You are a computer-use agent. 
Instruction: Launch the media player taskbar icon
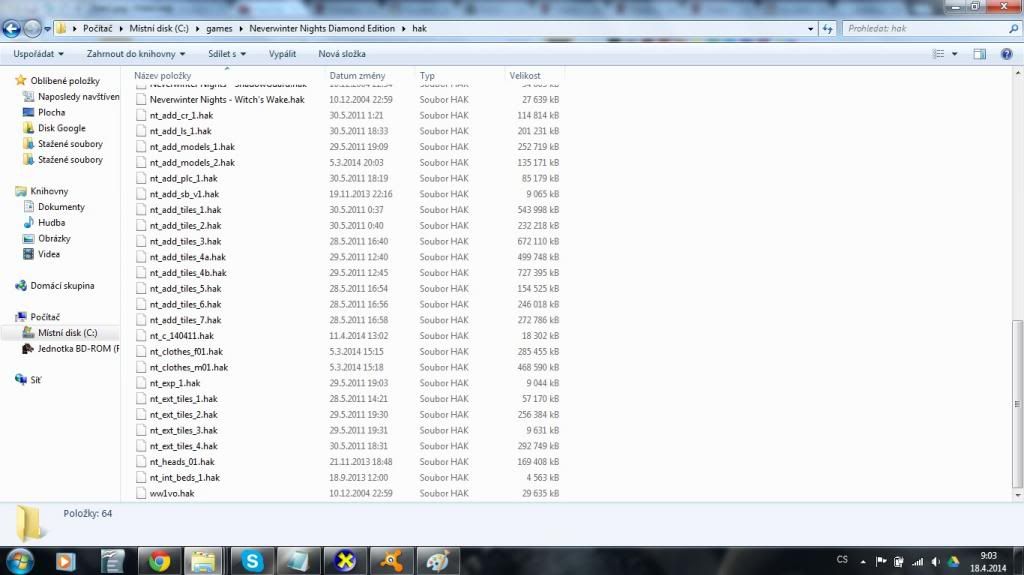[x=65, y=561]
